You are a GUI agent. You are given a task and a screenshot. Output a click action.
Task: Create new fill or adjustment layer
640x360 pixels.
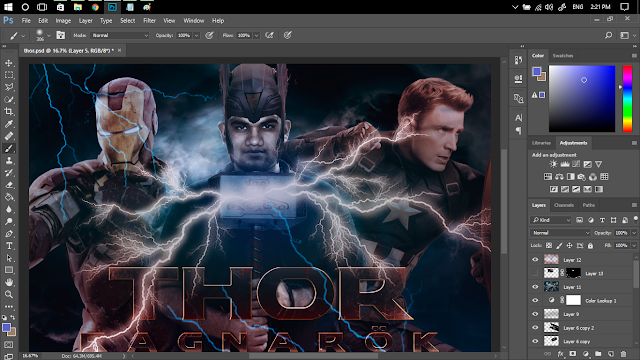[586, 354]
